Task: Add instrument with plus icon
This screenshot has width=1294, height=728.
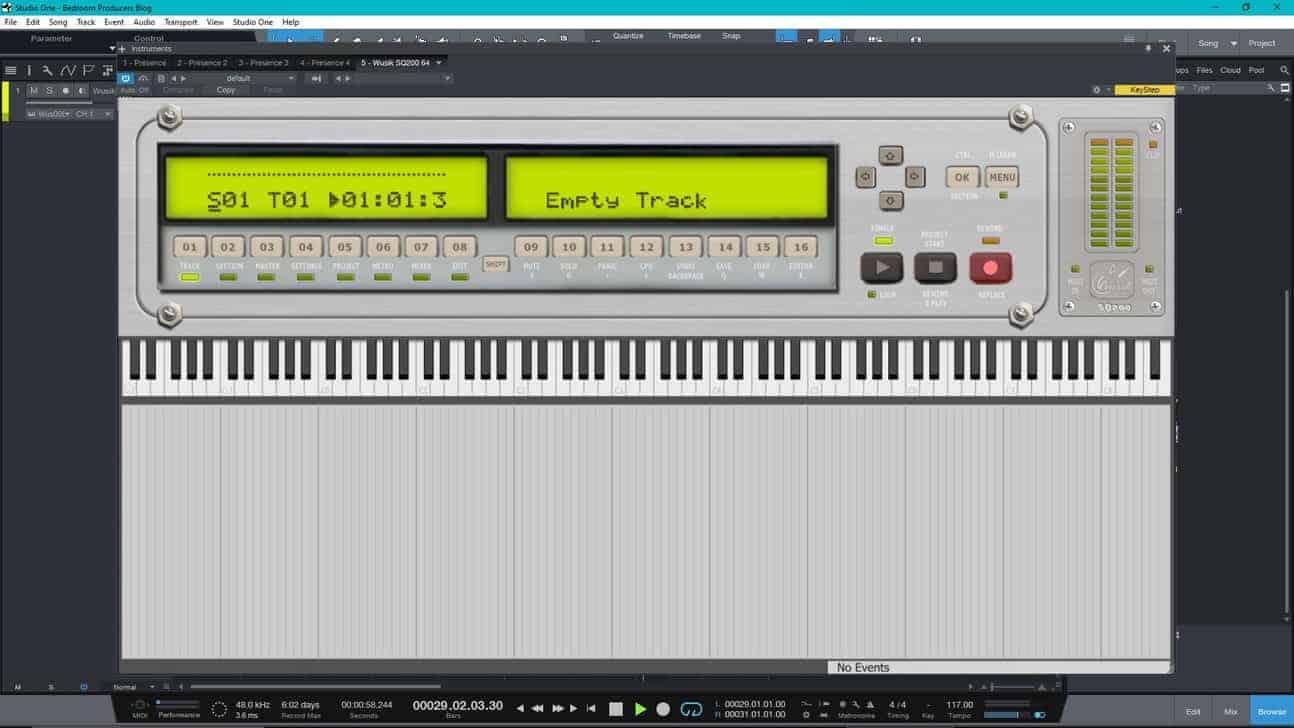Action: [x=122, y=49]
